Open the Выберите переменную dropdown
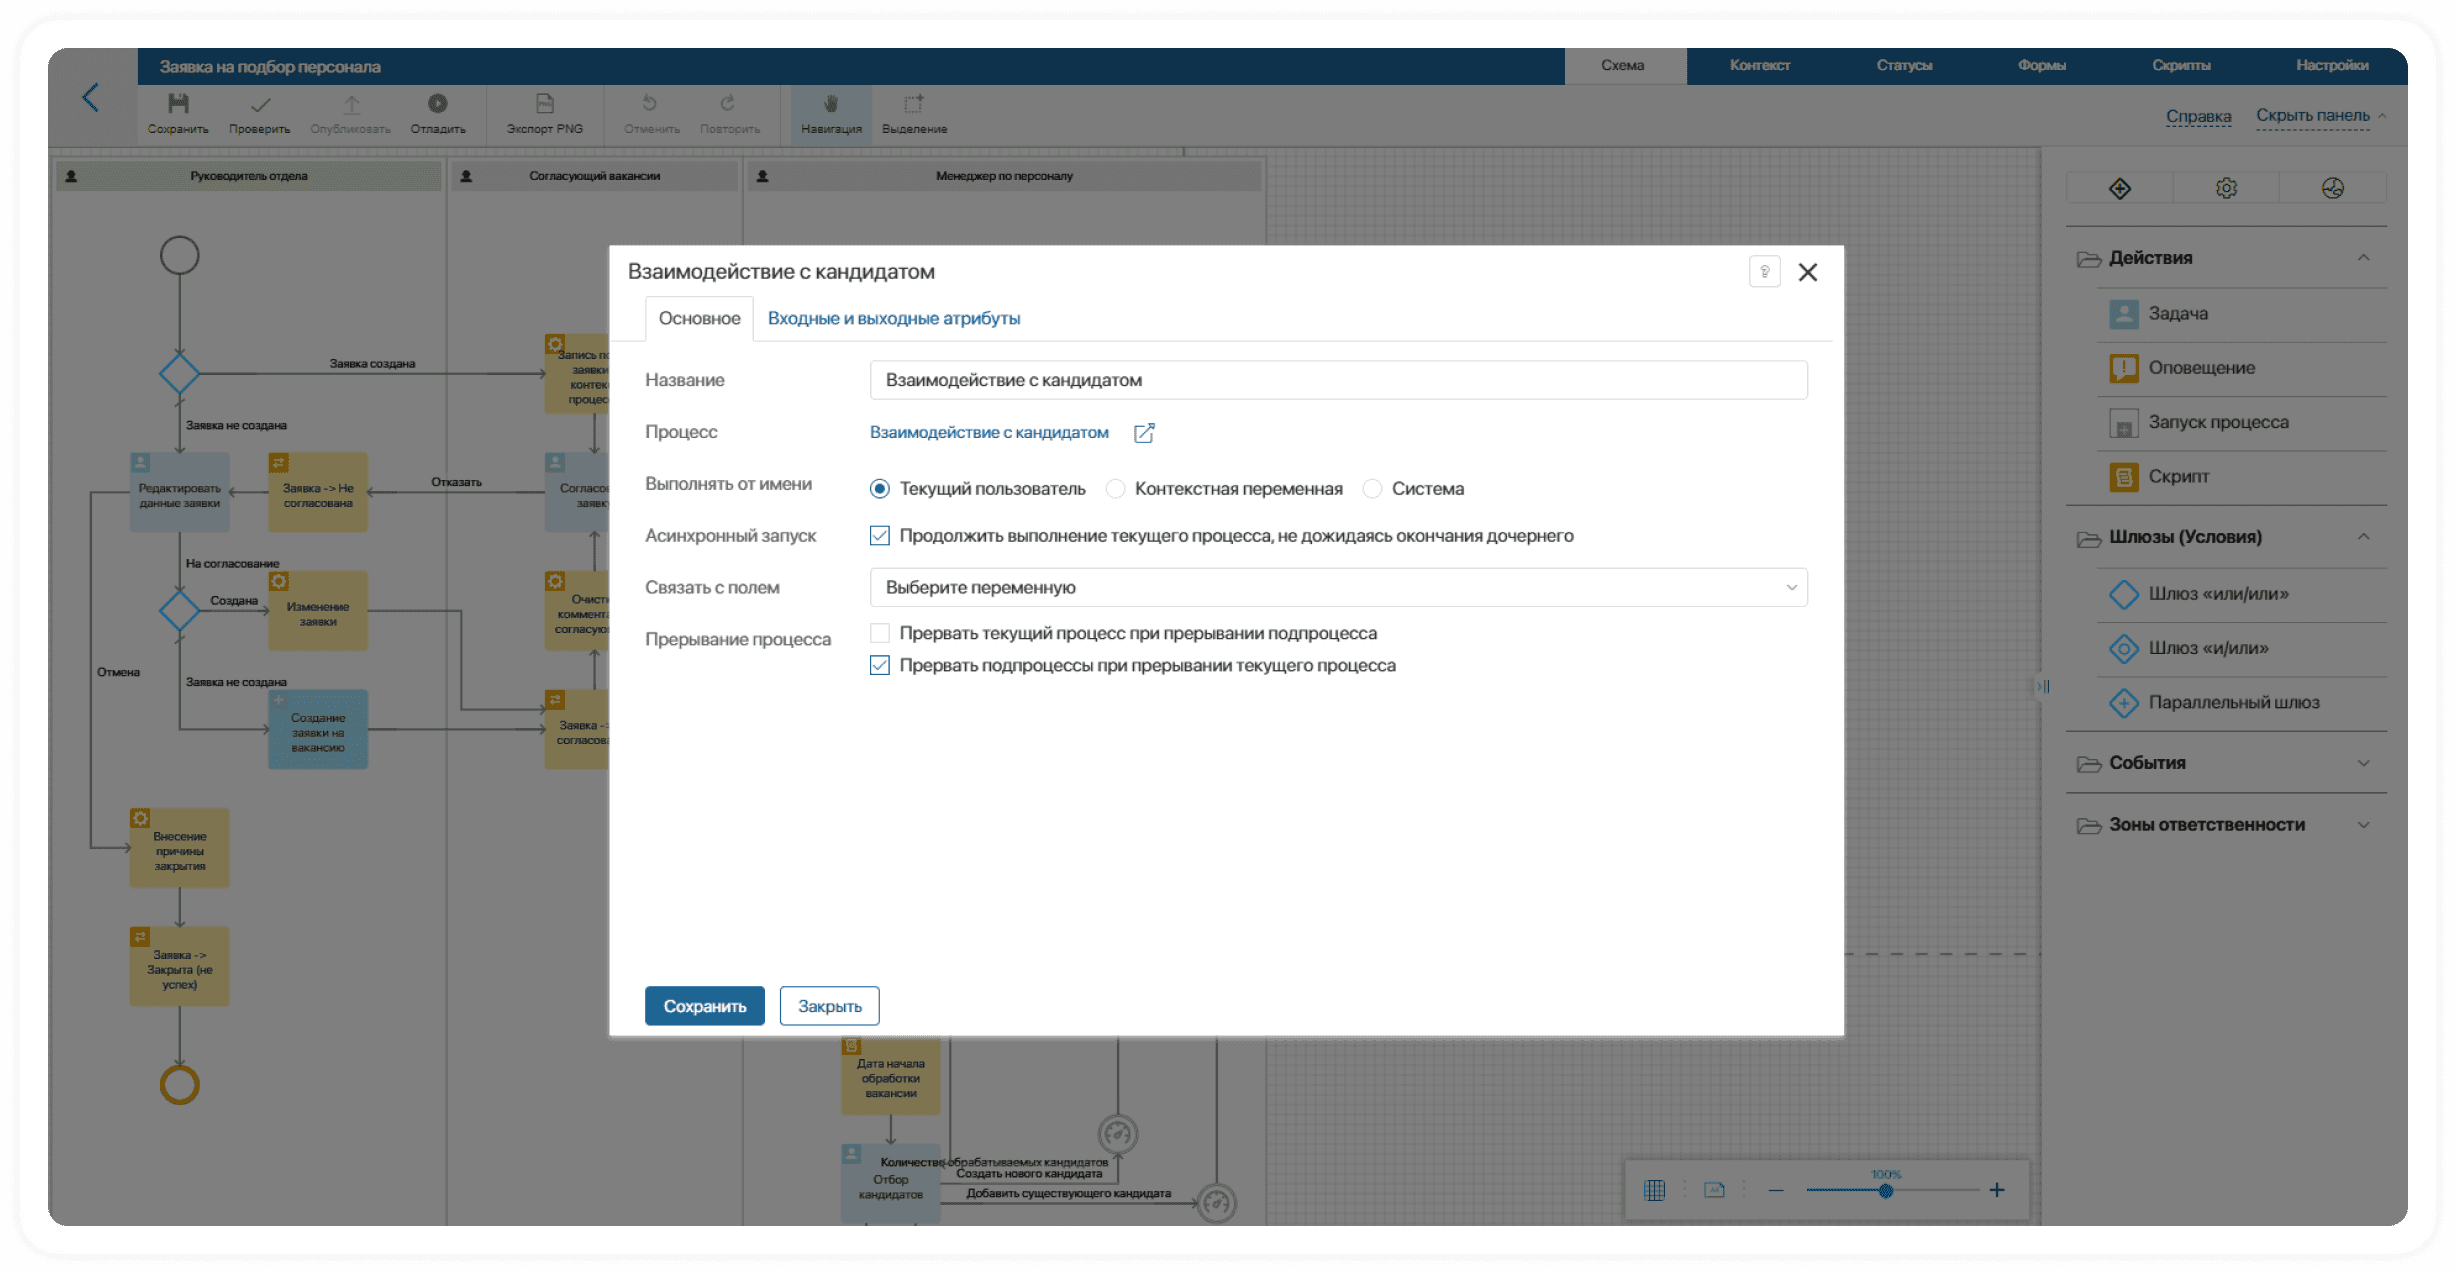Viewport: 2456px width, 1274px height. click(x=1338, y=588)
